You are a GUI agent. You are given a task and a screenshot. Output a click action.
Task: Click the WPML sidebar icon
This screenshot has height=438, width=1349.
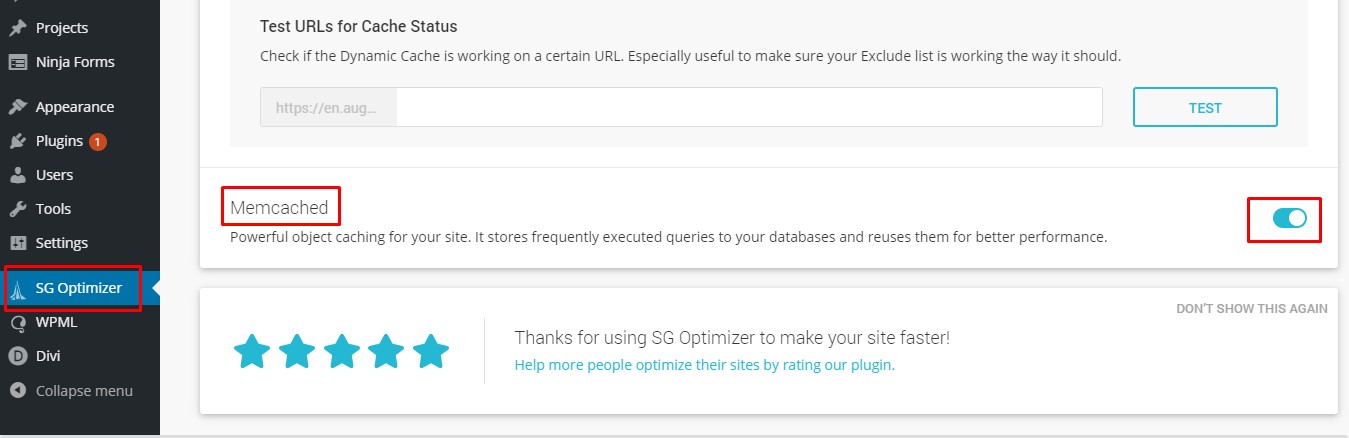(x=18, y=323)
